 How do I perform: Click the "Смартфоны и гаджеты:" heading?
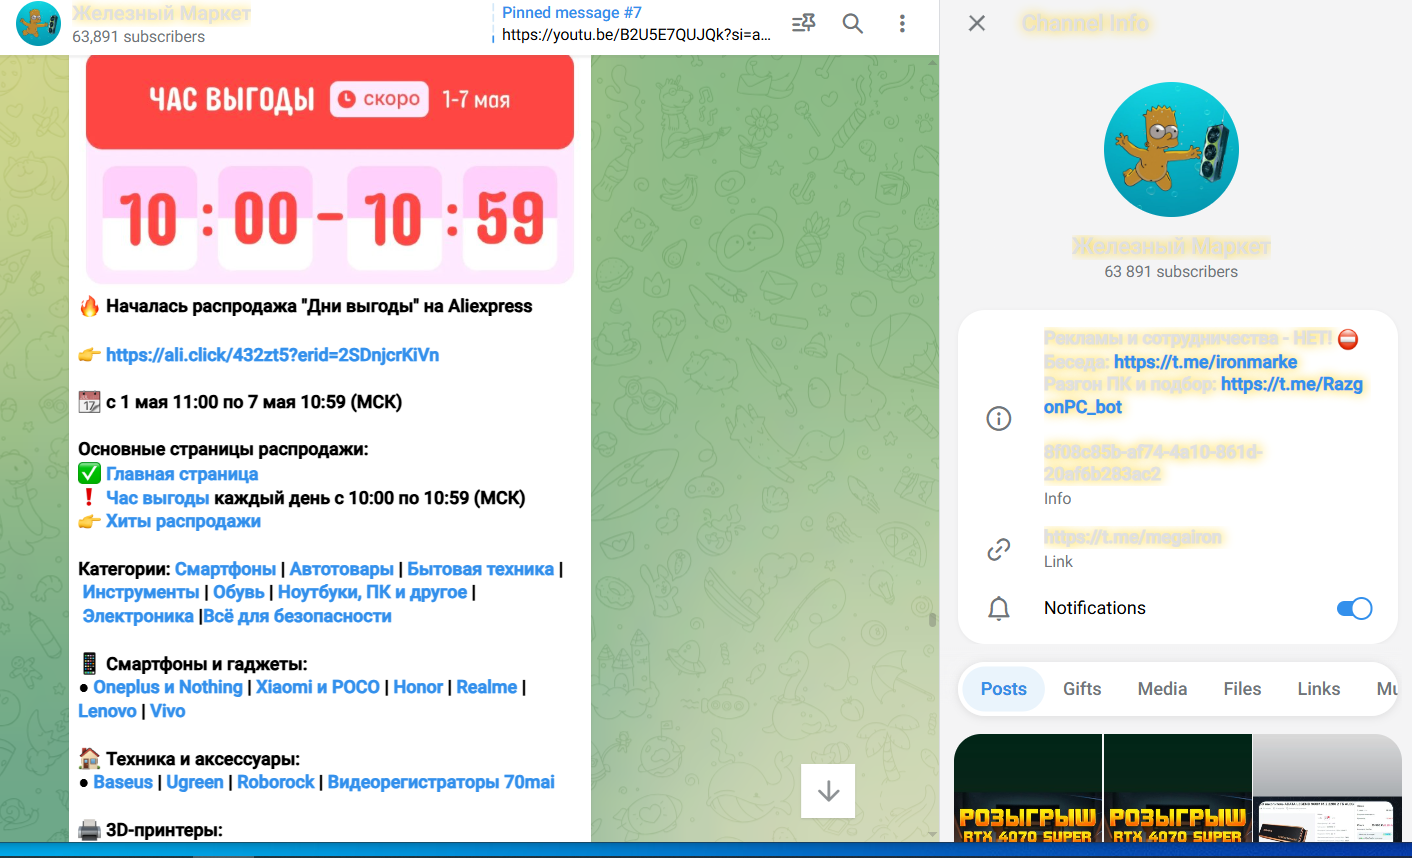207,664
